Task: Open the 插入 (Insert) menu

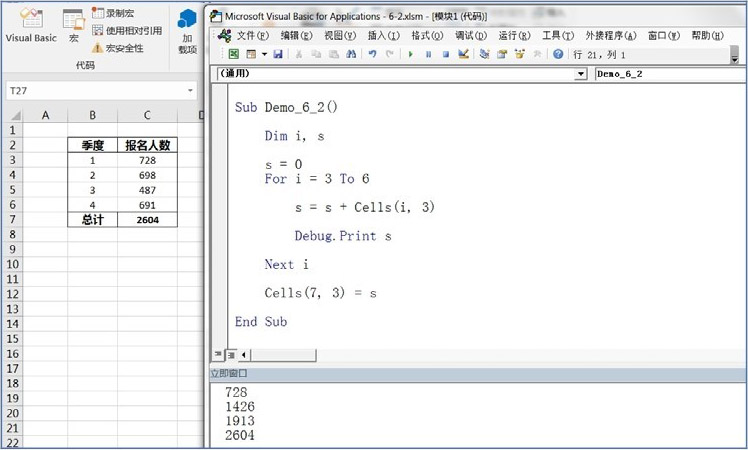Action: (x=383, y=35)
